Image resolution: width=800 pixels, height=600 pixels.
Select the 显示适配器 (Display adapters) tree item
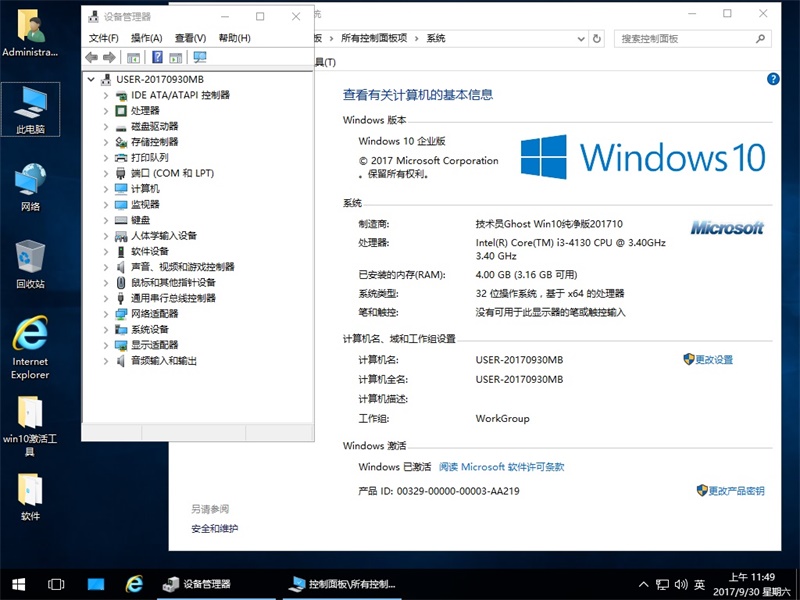click(x=154, y=345)
